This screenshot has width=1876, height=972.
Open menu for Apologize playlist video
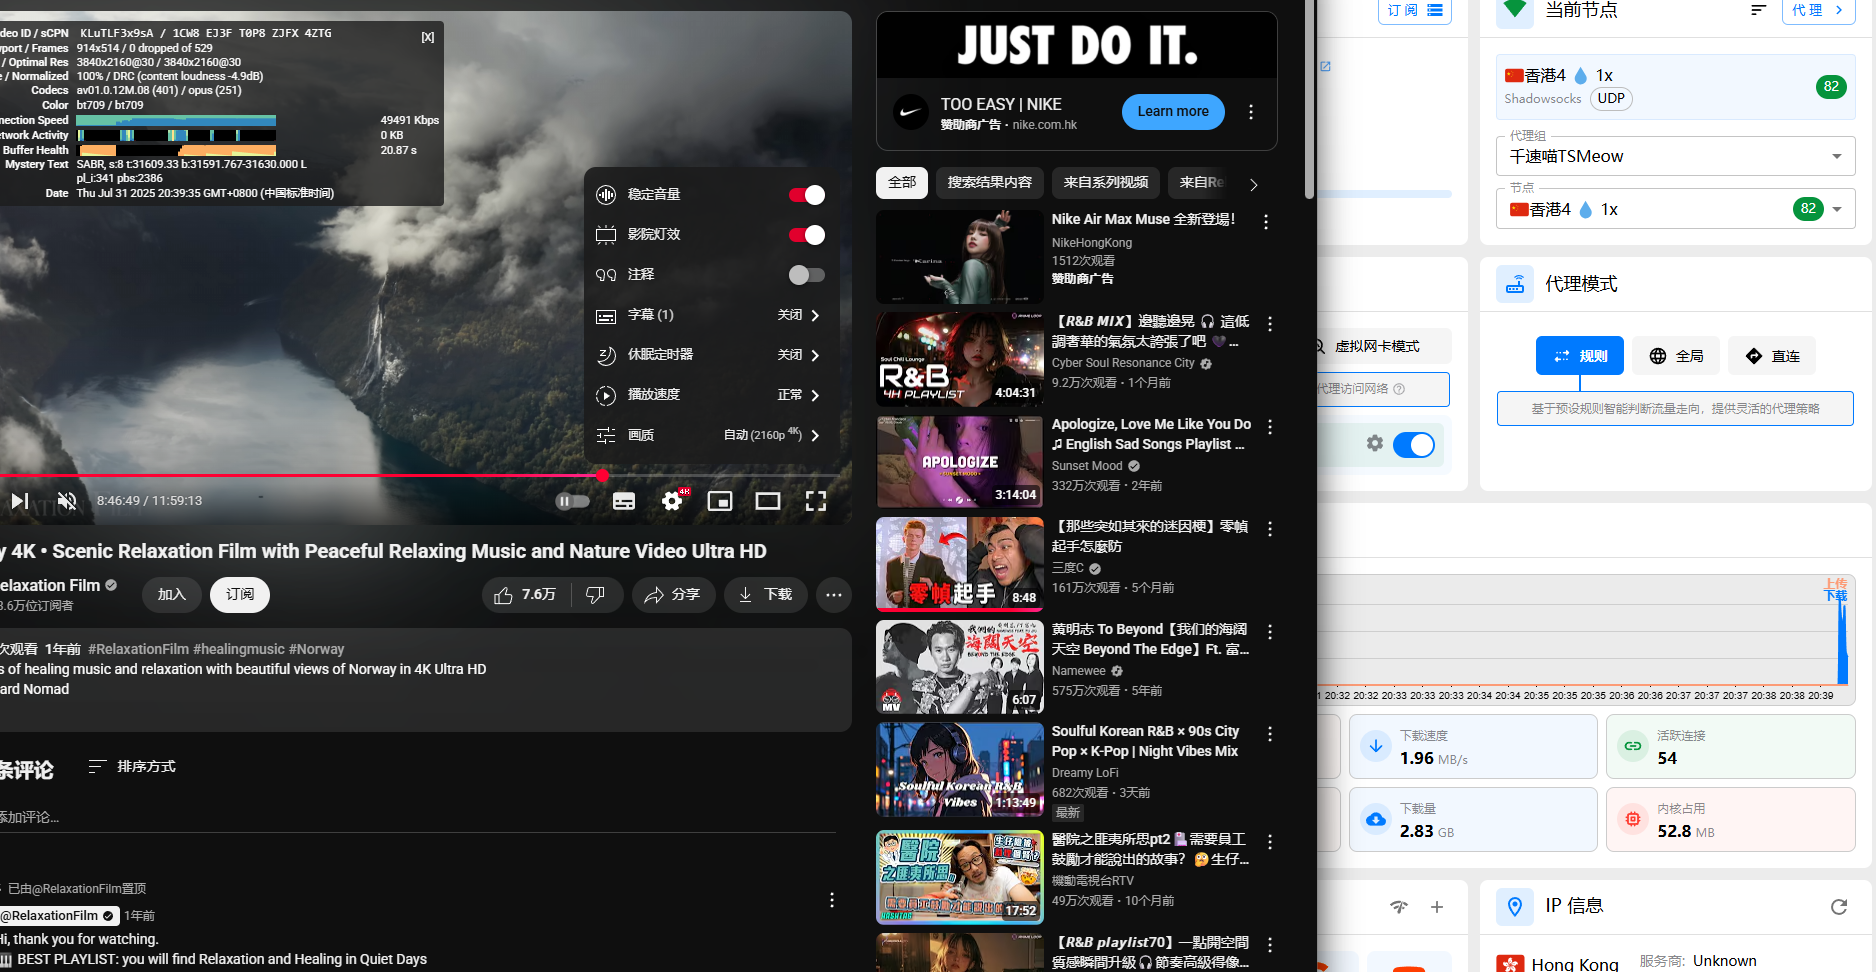tap(1270, 427)
